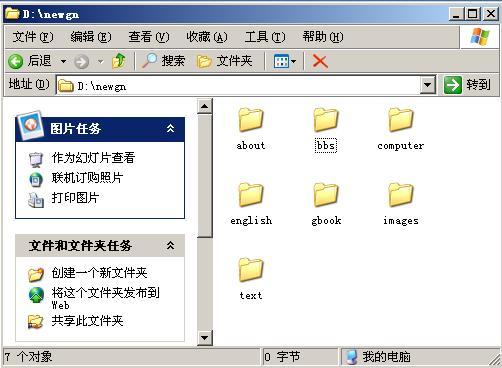
Task: Click the computer folder name label
Action: 401,146
